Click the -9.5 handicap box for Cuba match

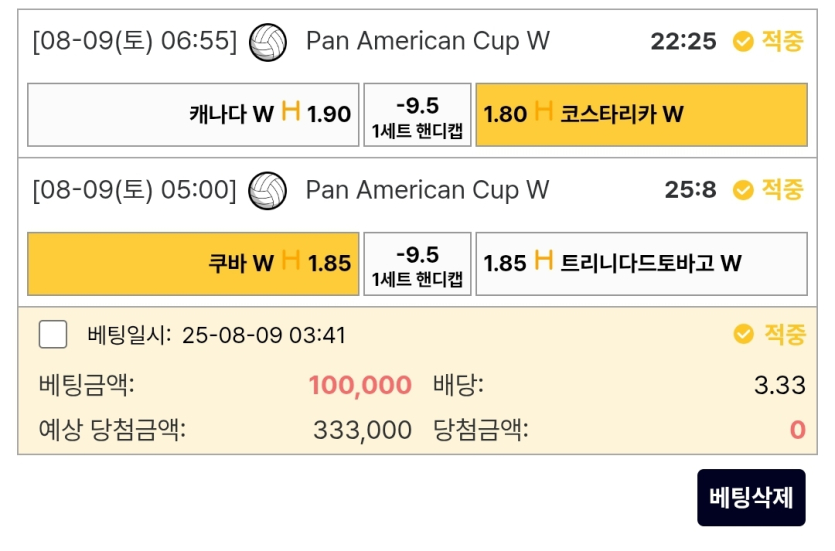tap(417, 264)
